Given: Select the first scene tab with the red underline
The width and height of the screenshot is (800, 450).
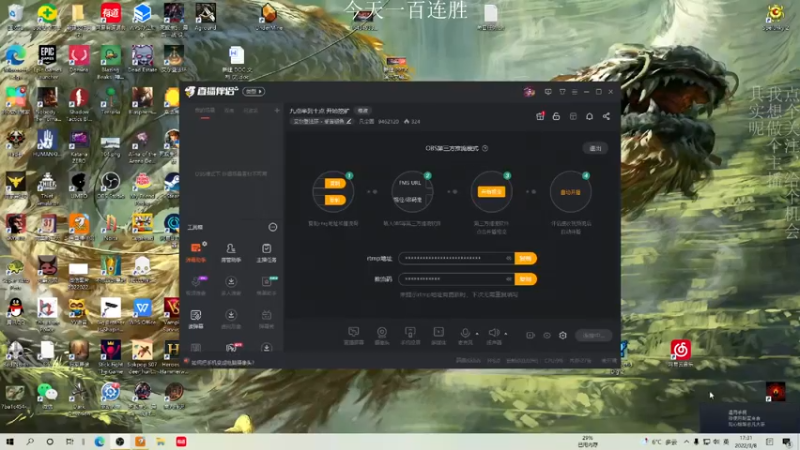Looking at the screenshot, I should [x=205, y=111].
